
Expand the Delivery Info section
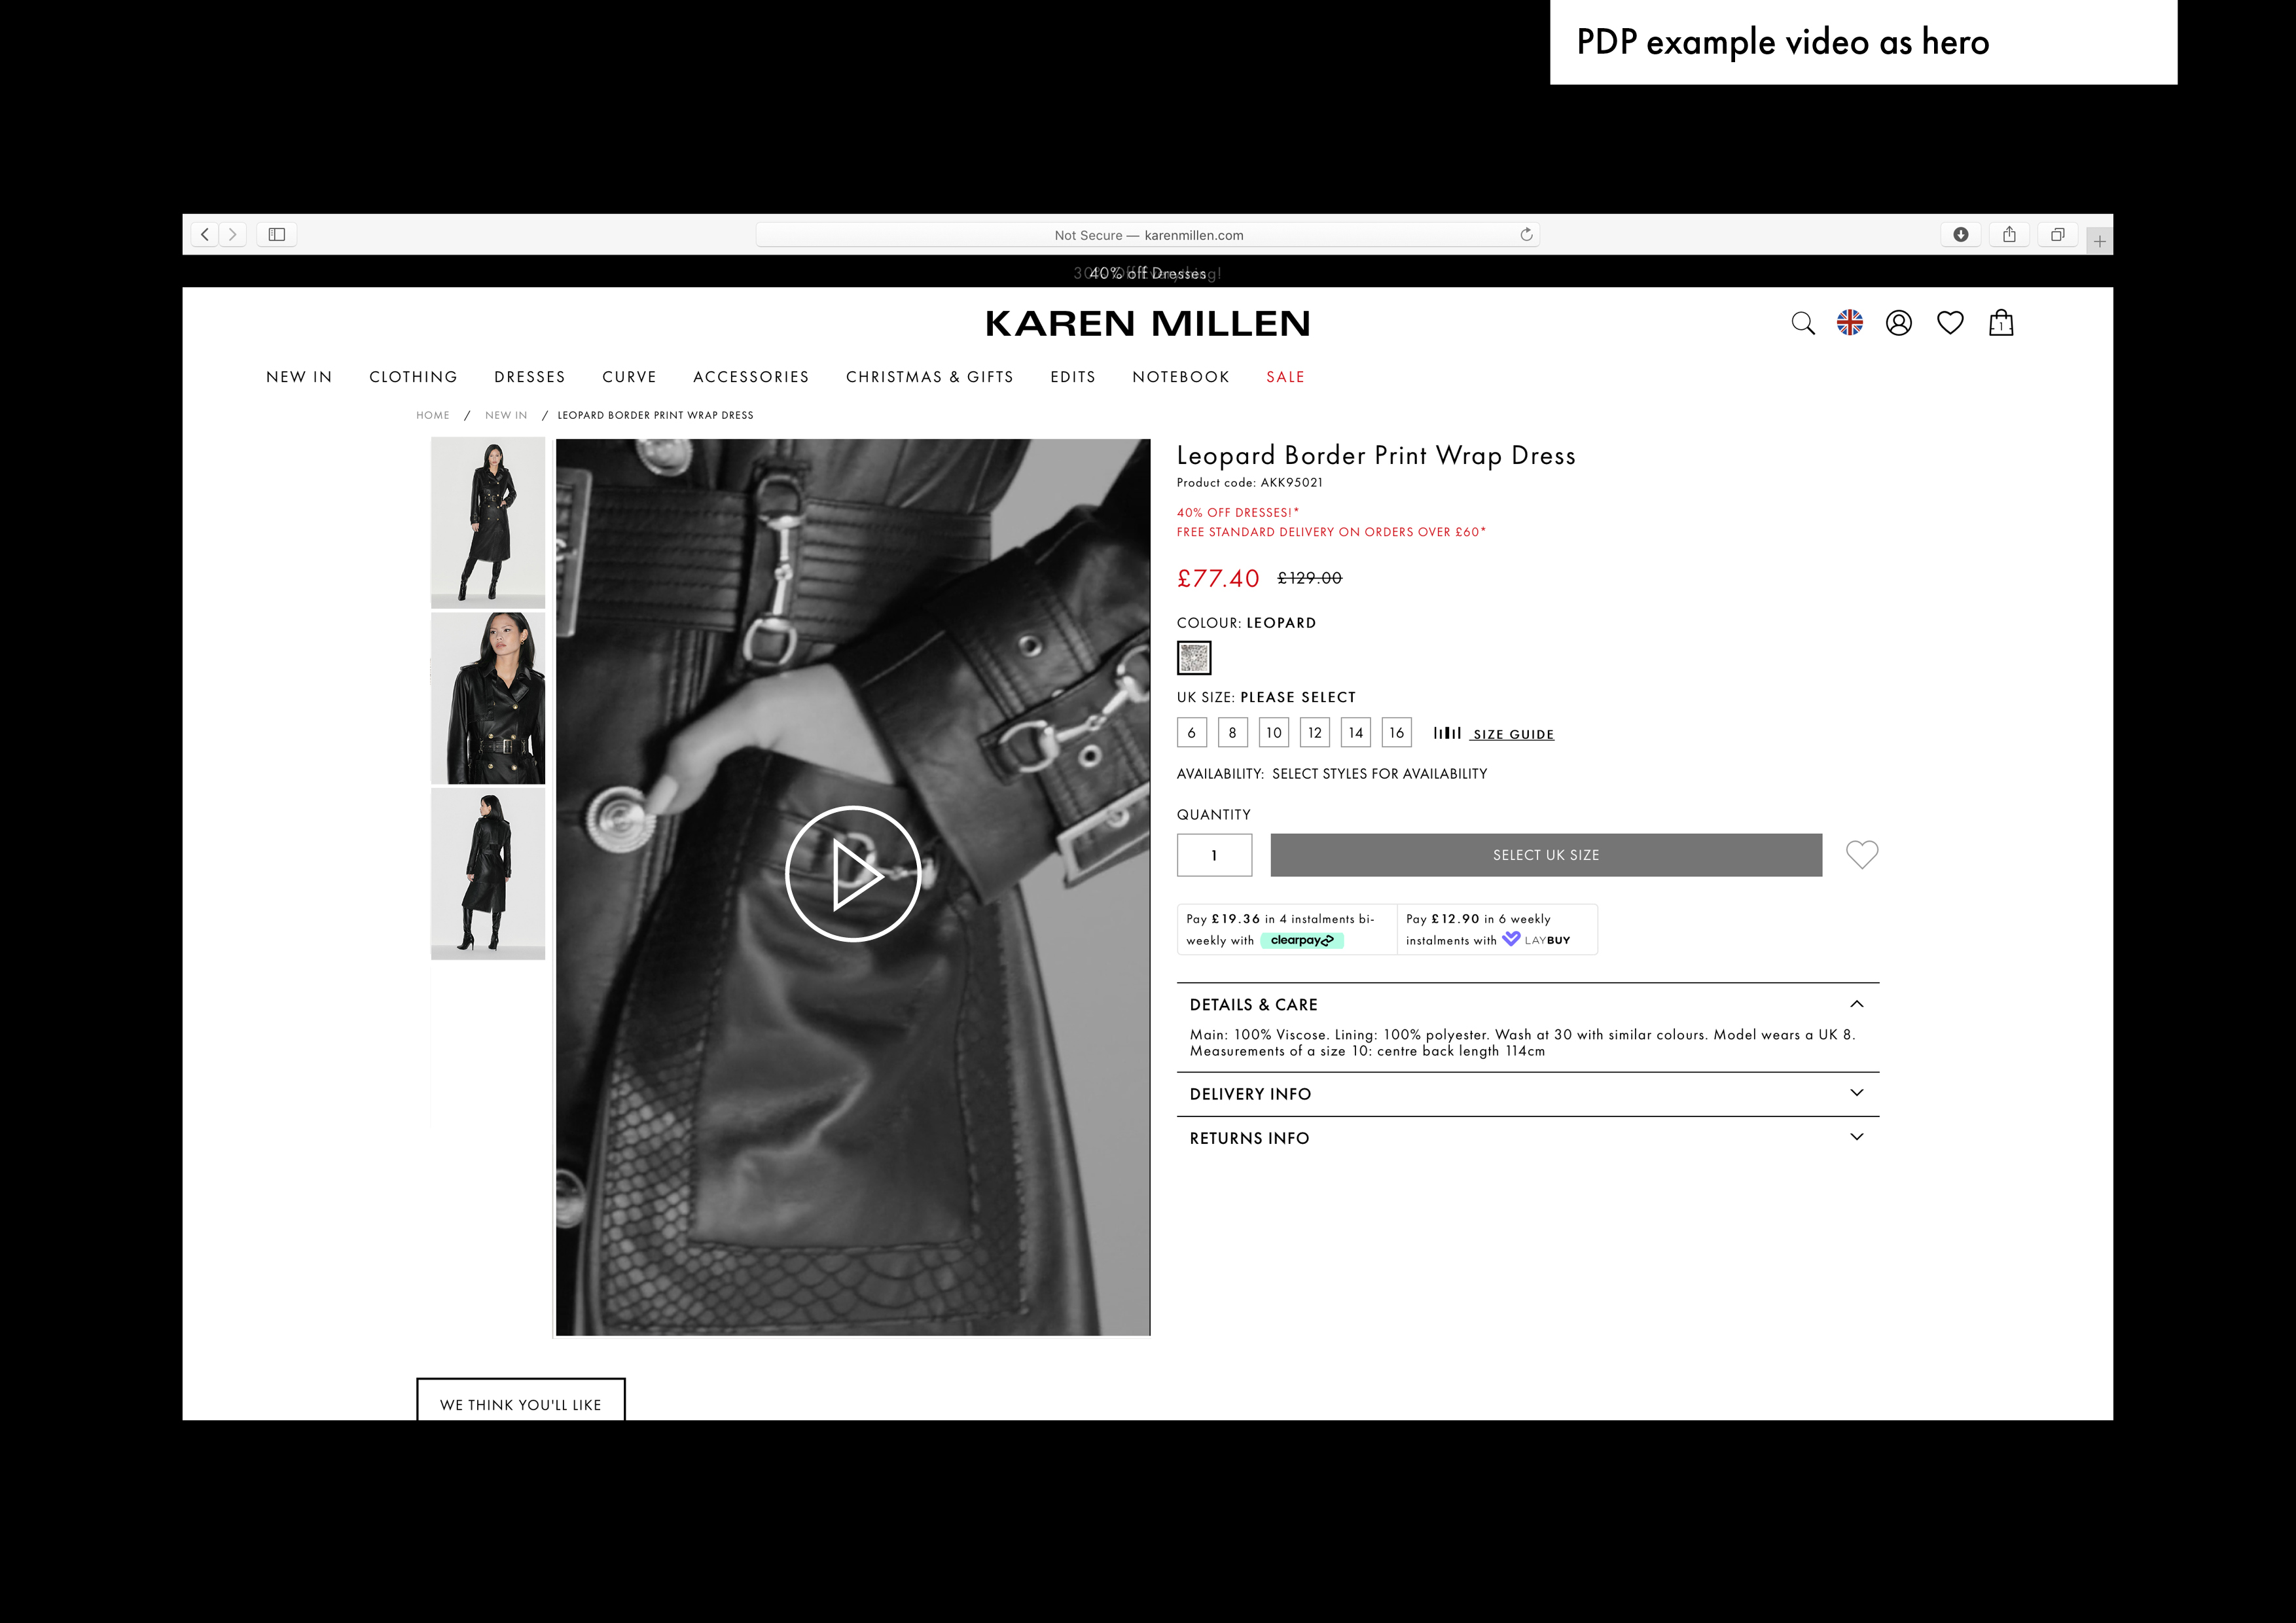[1856, 1093]
